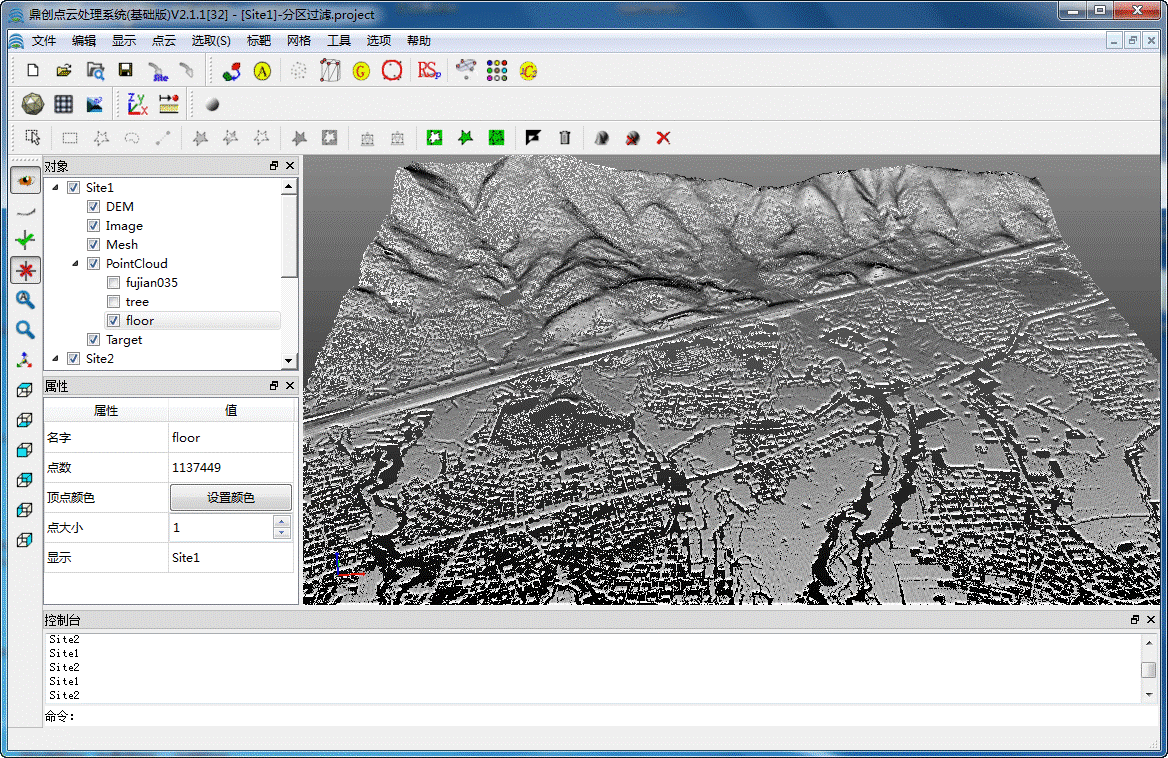
Task: Enable the fujian035 point cloud checkbox
Action: click(113, 283)
